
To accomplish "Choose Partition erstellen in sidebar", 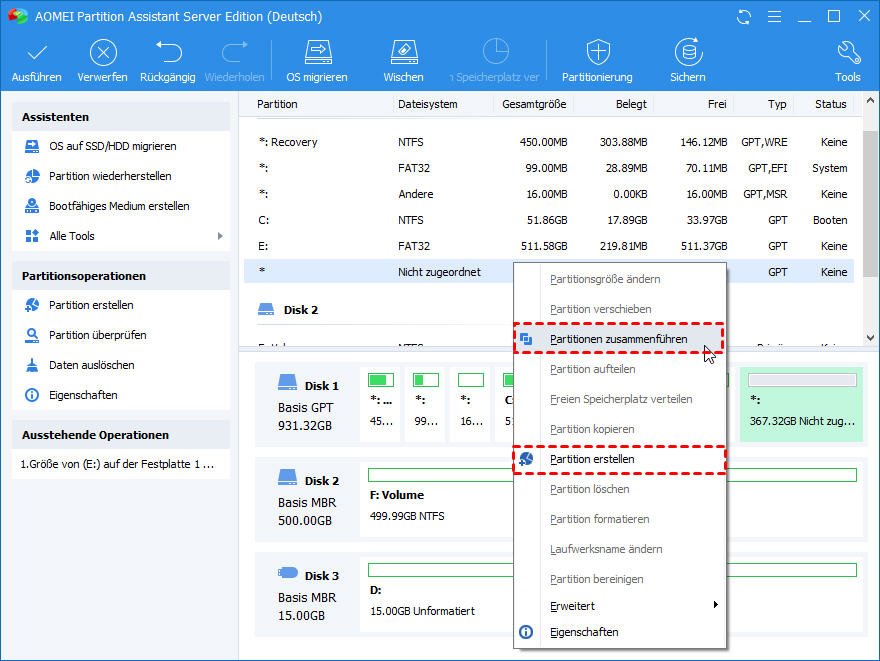I will pos(91,305).
